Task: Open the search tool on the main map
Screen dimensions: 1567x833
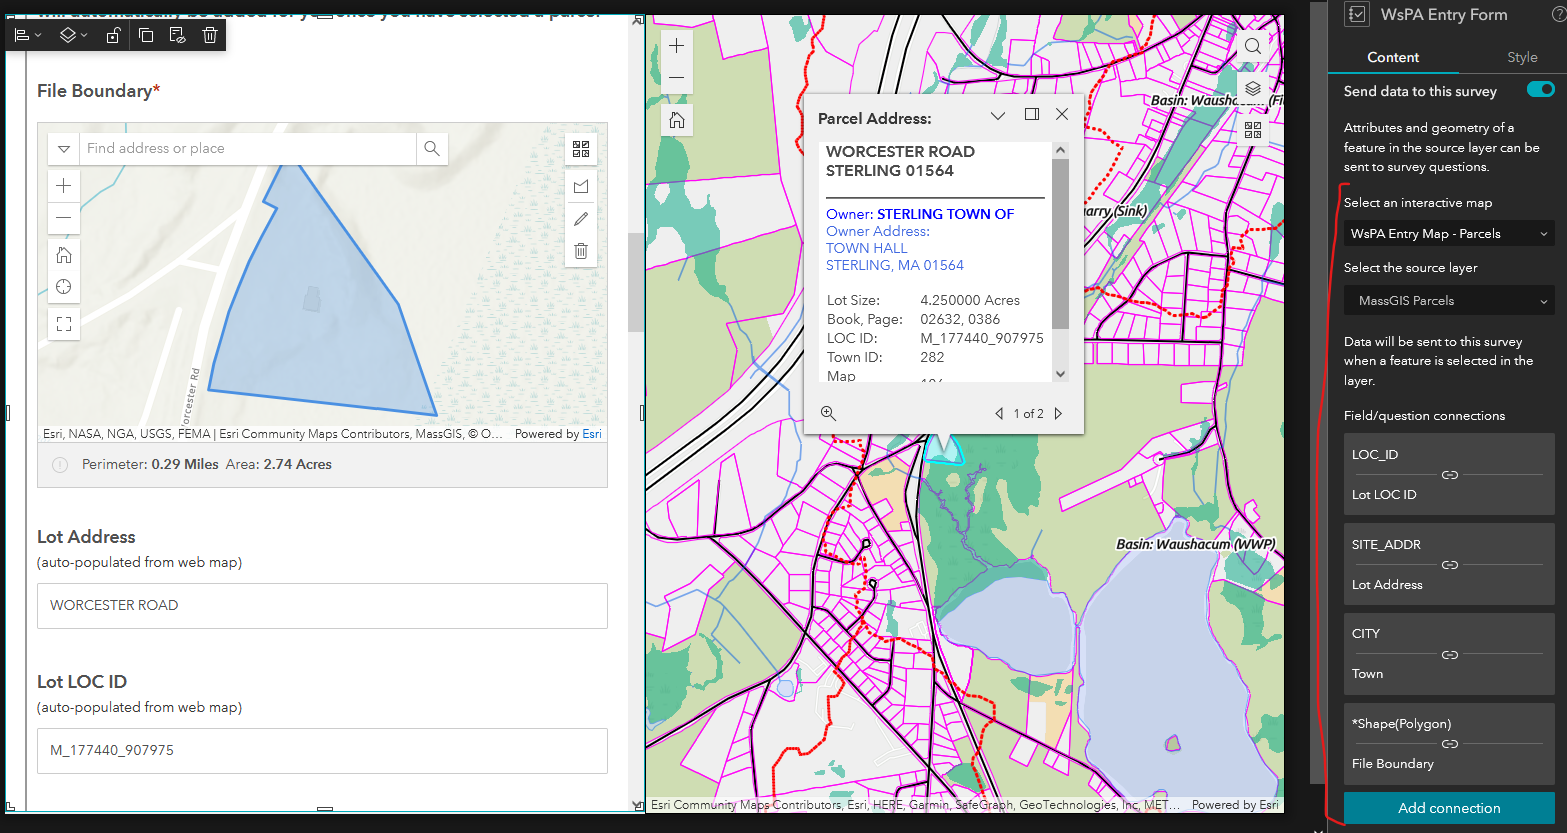Action: (x=1253, y=46)
